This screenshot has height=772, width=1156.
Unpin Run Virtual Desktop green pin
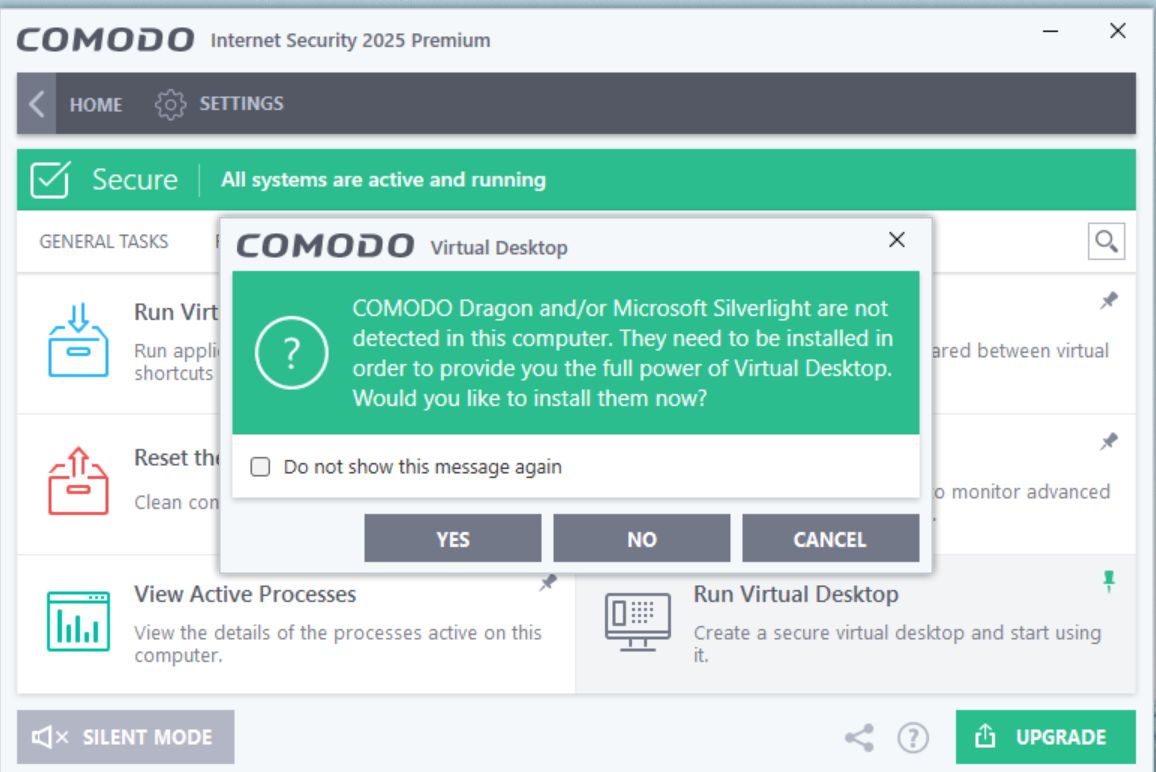[1108, 581]
